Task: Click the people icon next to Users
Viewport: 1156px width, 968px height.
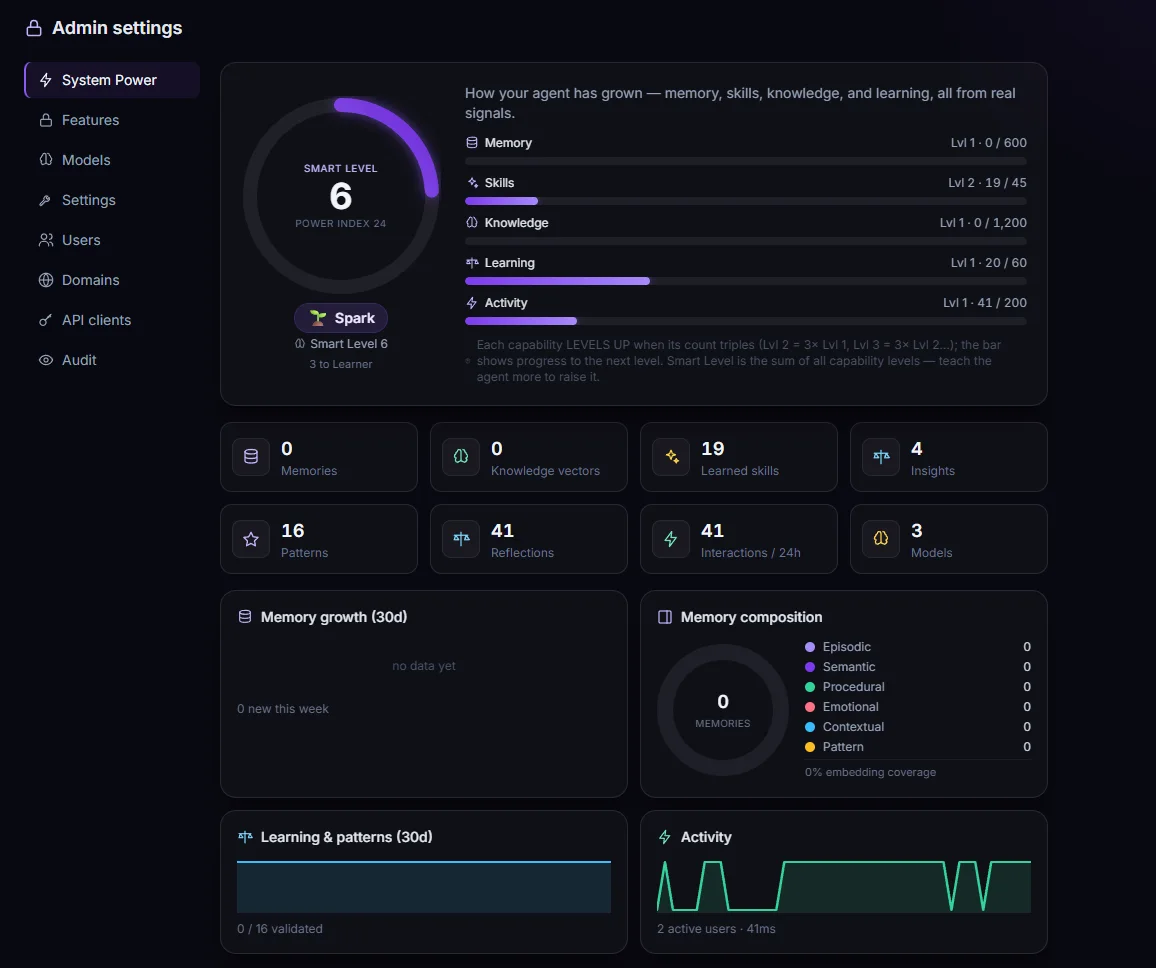Action: (x=46, y=240)
